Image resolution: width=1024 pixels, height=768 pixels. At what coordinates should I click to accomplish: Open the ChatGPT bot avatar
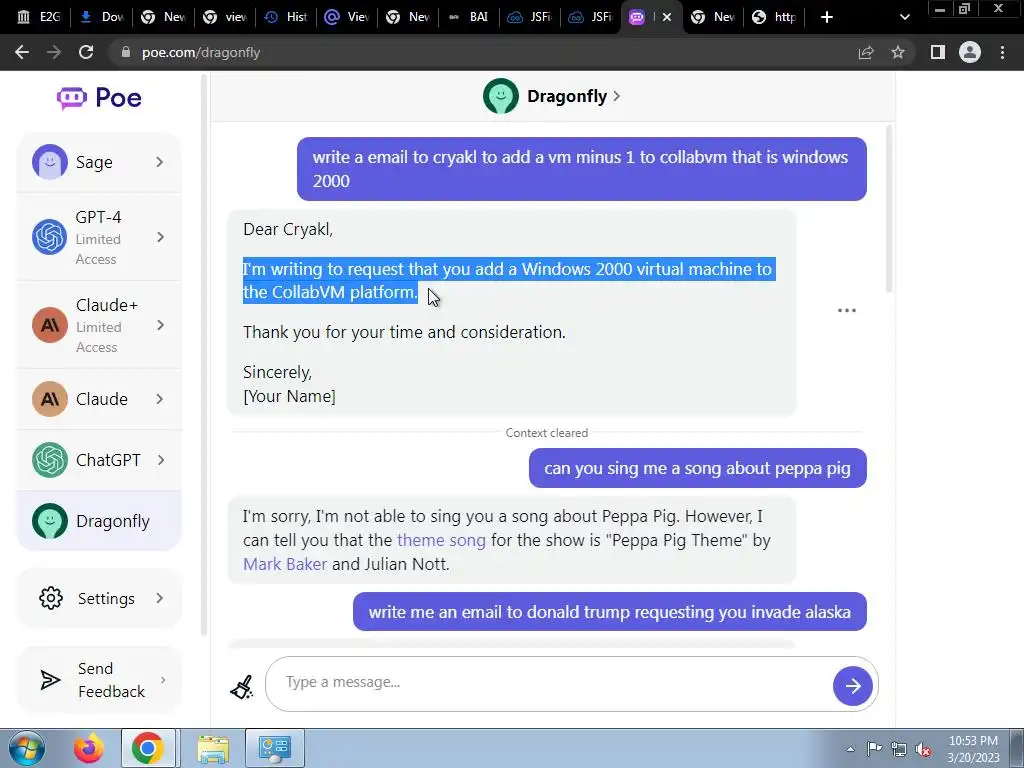point(50,460)
